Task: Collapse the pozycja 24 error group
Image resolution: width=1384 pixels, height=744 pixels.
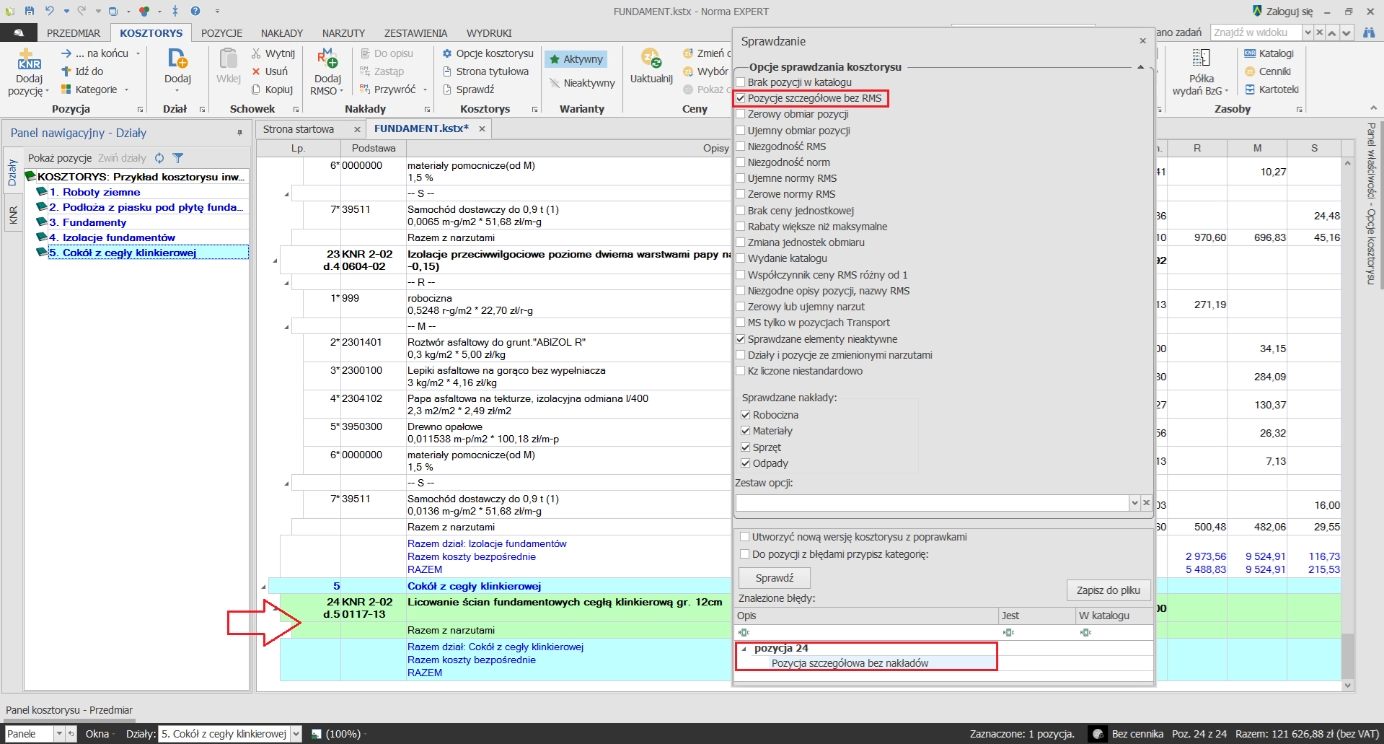Action: coord(745,649)
